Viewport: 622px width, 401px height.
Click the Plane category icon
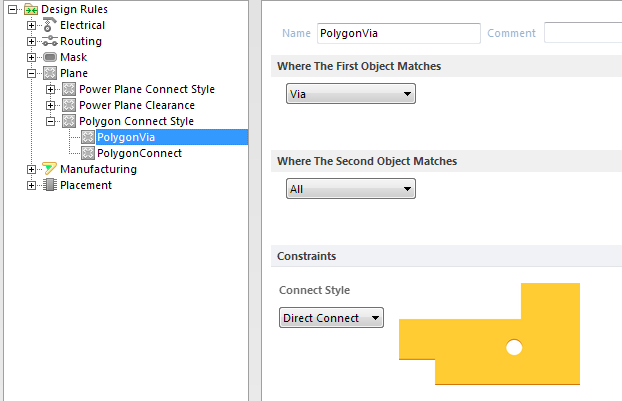pos(50,73)
